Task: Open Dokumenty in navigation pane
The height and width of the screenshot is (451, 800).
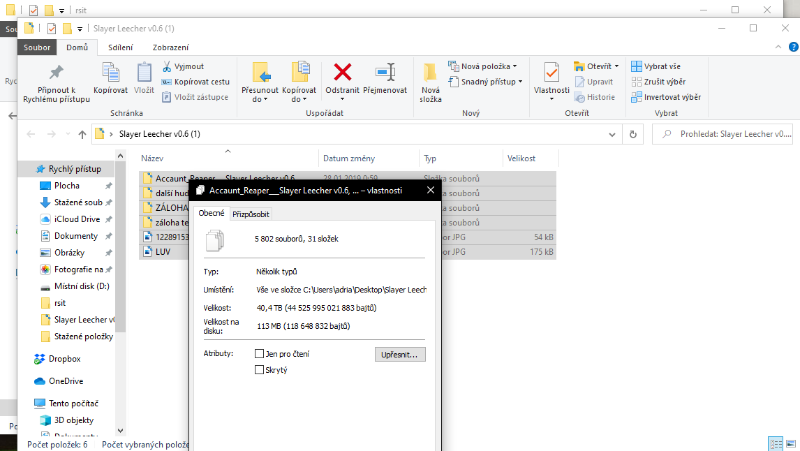Action: click(70, 236)
